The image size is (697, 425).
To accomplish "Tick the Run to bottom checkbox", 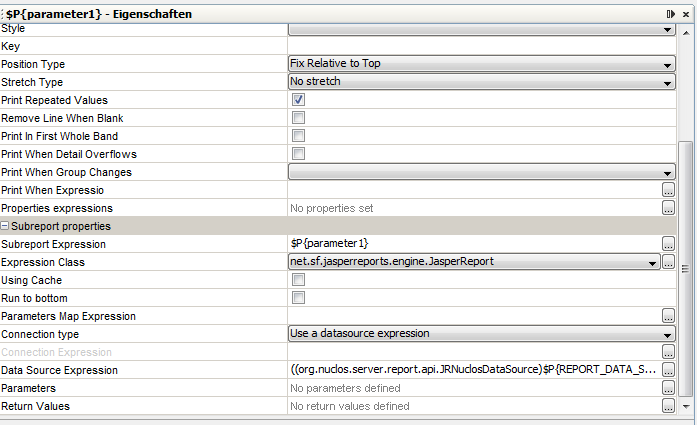I will coord(298,298).
